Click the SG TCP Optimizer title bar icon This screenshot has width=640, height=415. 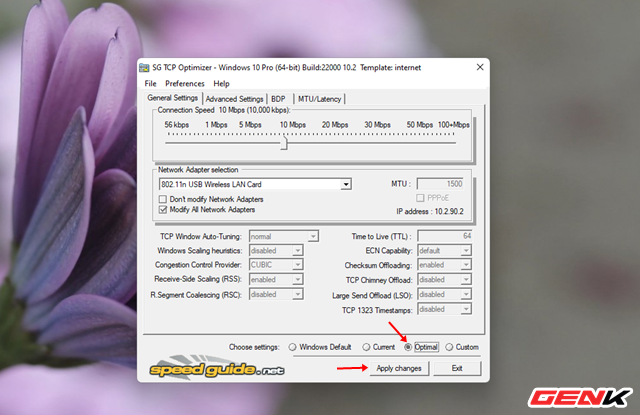pos(144,68)
